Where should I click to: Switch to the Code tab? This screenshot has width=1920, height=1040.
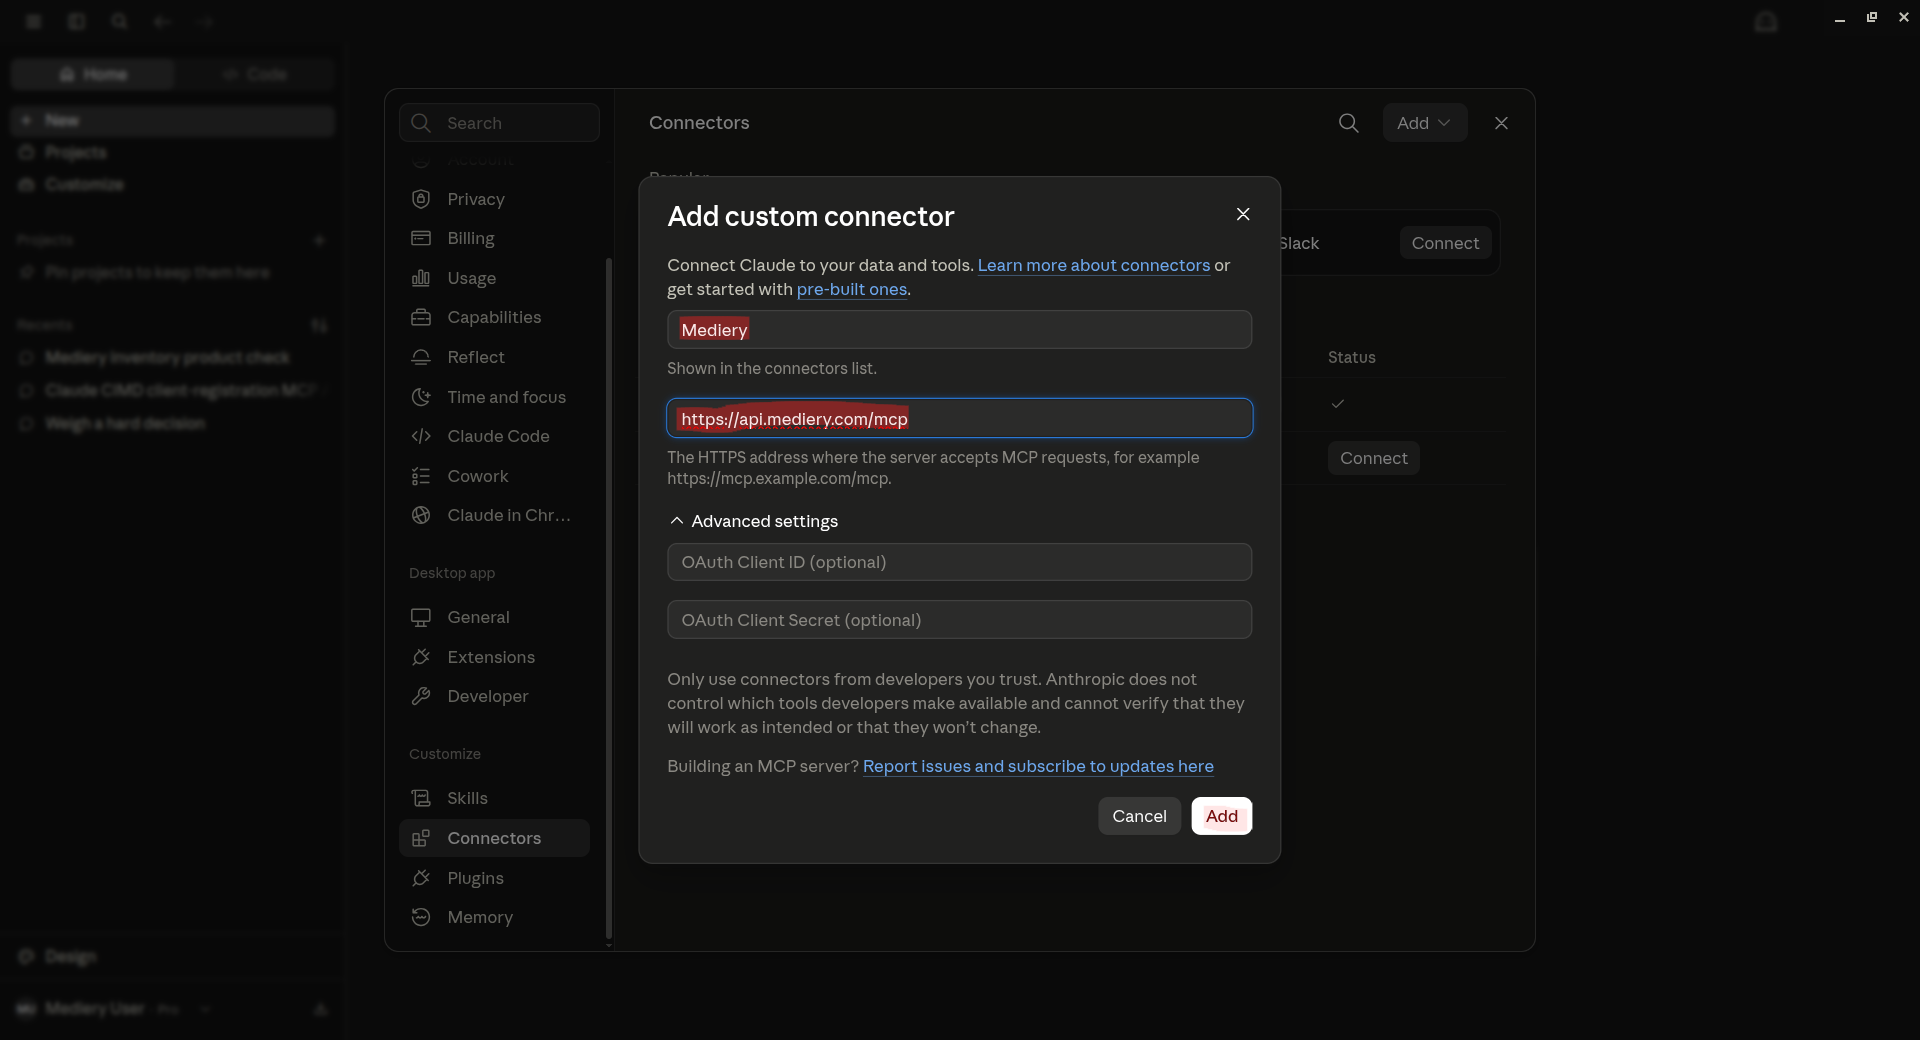point(255,74)
